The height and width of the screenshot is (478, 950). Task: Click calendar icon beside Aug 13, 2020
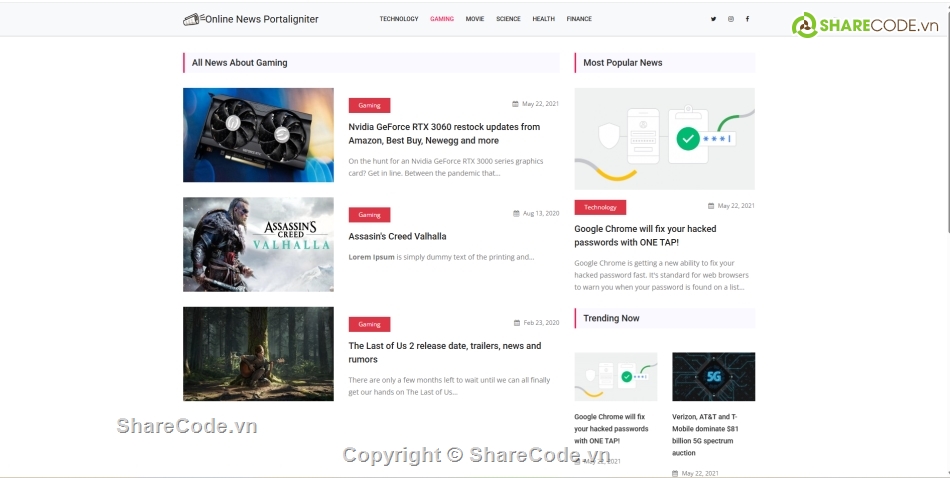[516, 213]
